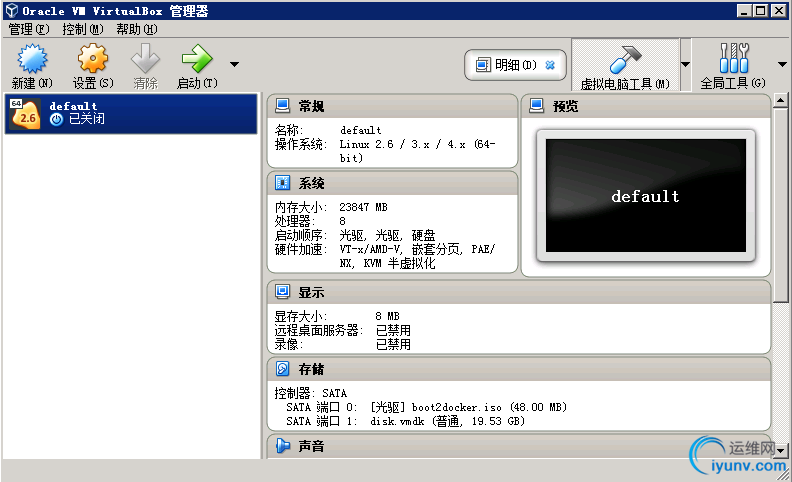
Task: Open the 常规 section header link
Action: click(x=311, y=106)
